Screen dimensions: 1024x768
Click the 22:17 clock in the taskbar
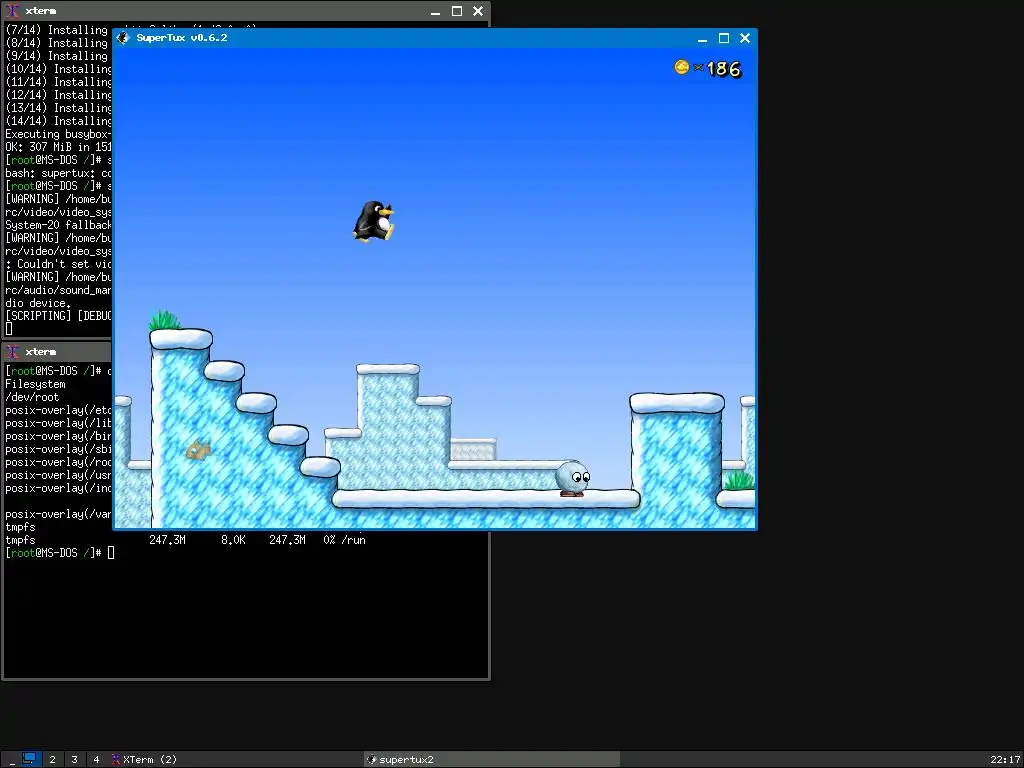pos(1004,760)
